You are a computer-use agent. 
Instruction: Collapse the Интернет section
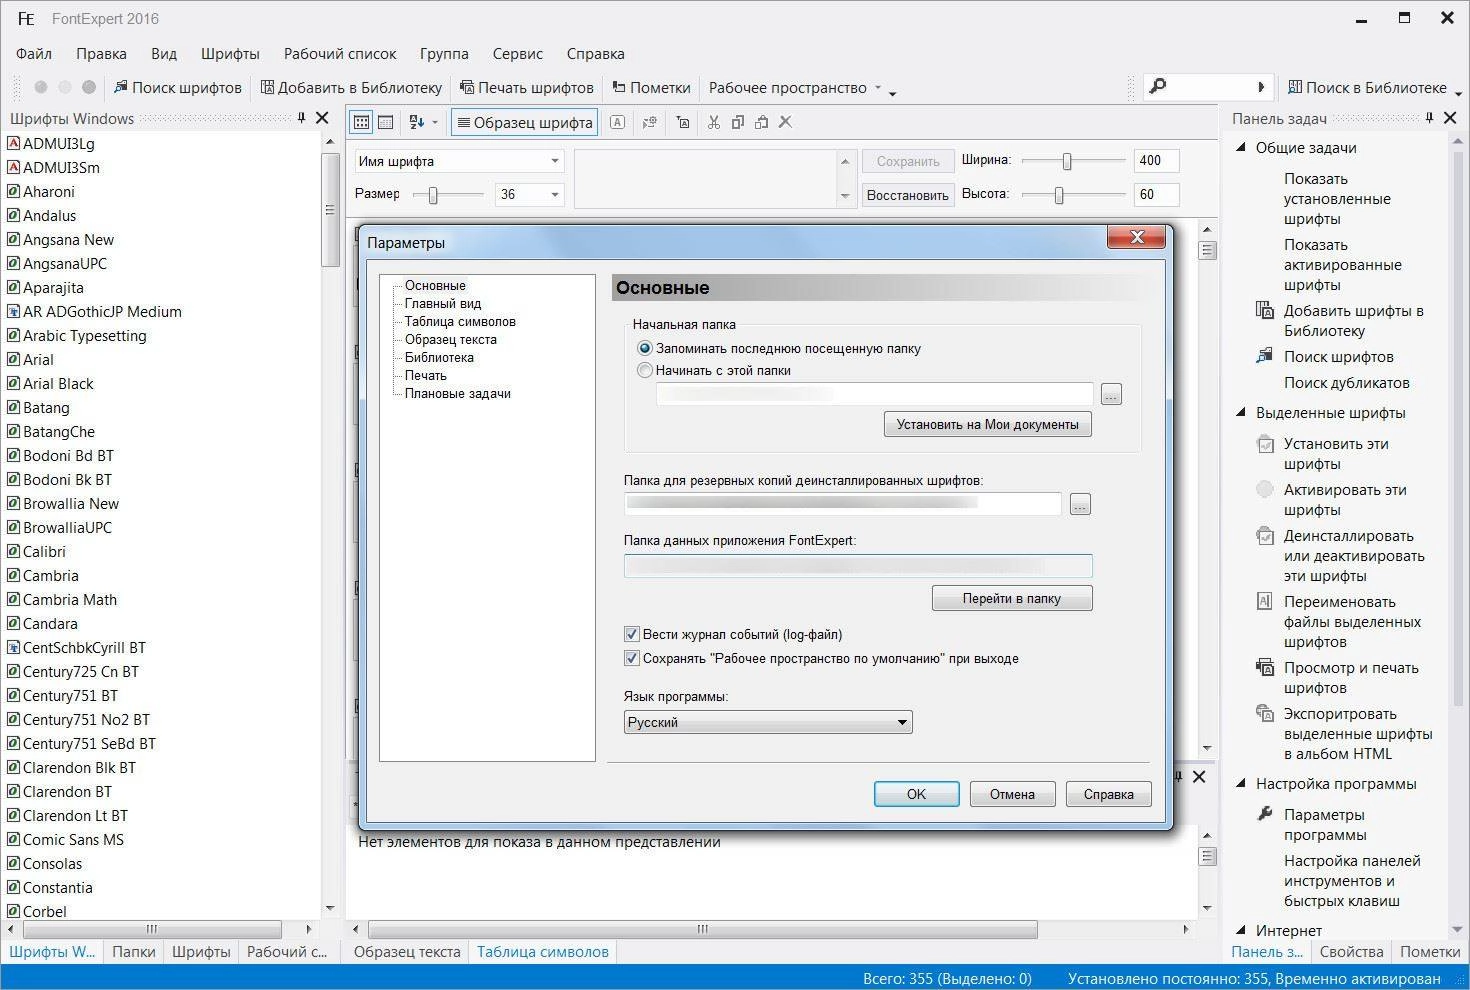coord(1240,930)
